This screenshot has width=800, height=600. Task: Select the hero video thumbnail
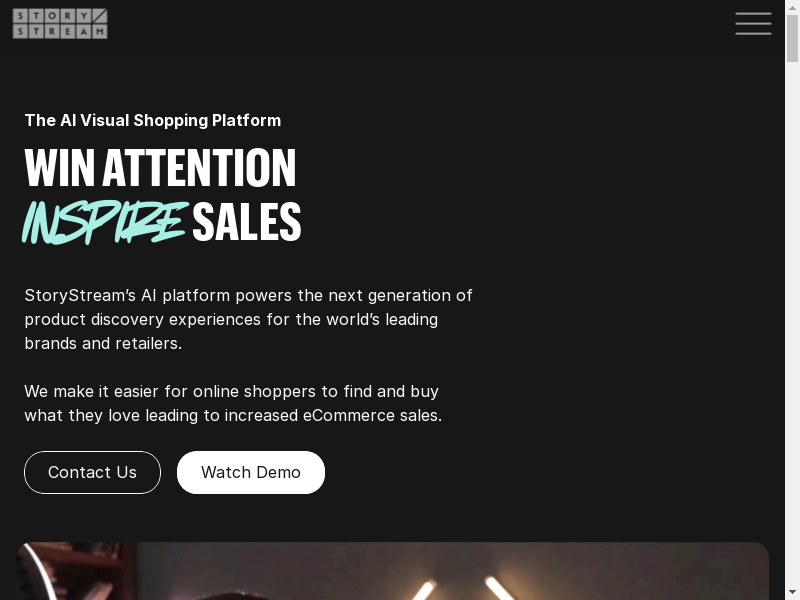(392, 571)
